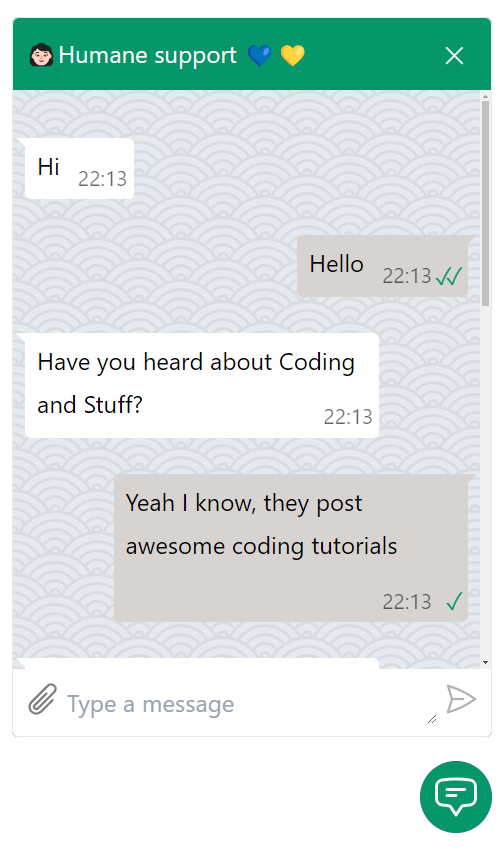Click the chat scrollbar thumb
The height and width of the screenshot is (849, 504).
pyautogui.click(x=486, y=203)
